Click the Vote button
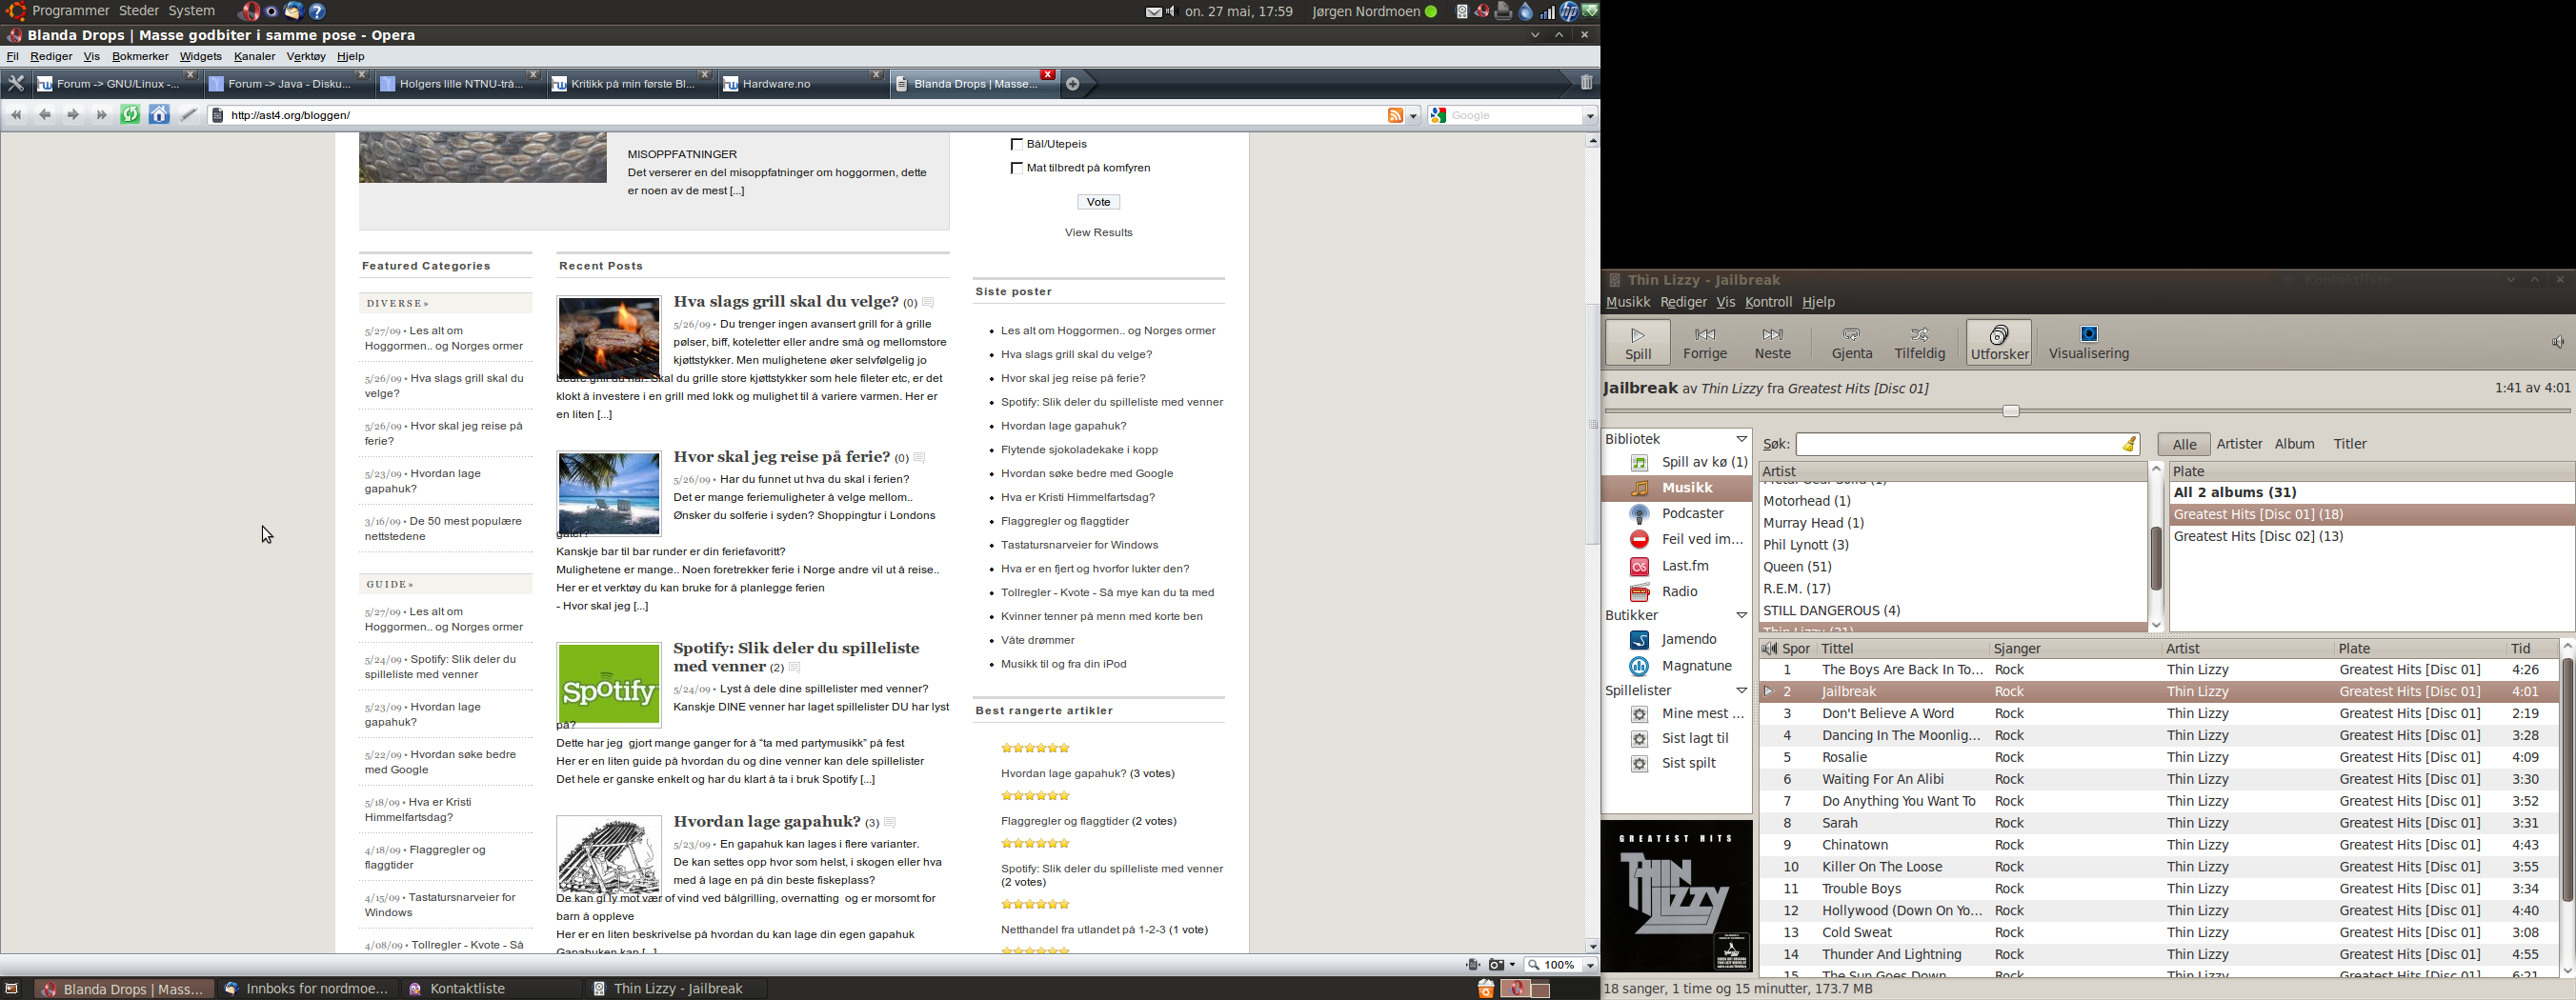Viewport: 2576px width, 1000px height. click(1098, 202)
